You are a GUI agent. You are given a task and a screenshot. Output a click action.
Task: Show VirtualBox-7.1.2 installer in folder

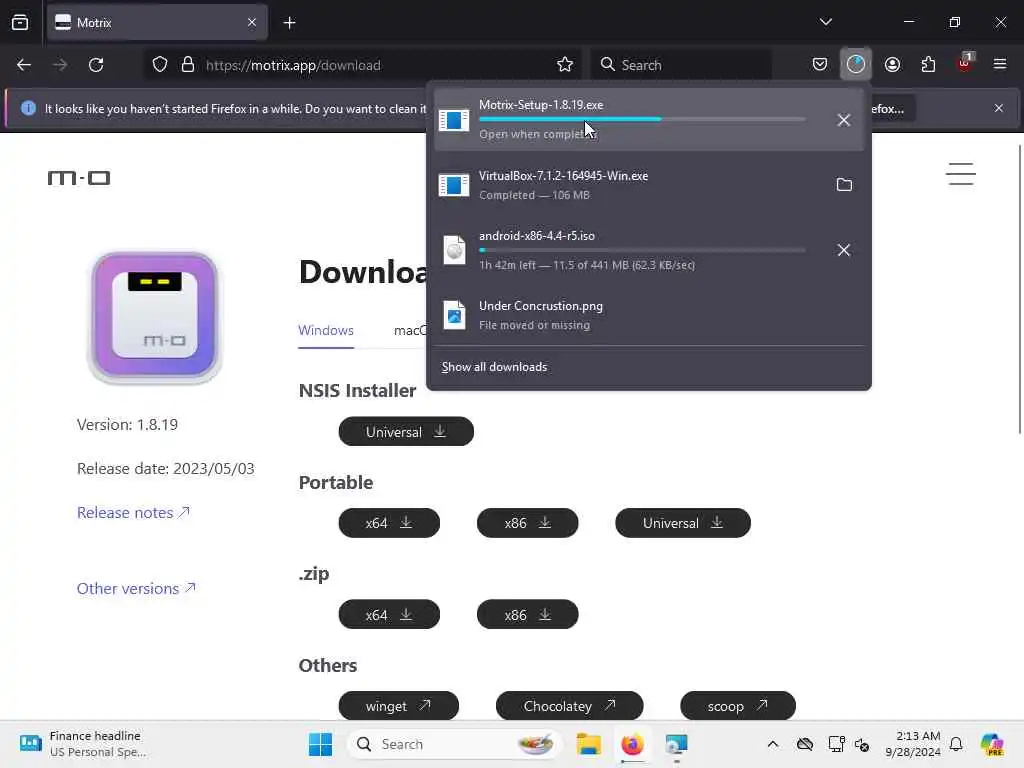(844, 185)
